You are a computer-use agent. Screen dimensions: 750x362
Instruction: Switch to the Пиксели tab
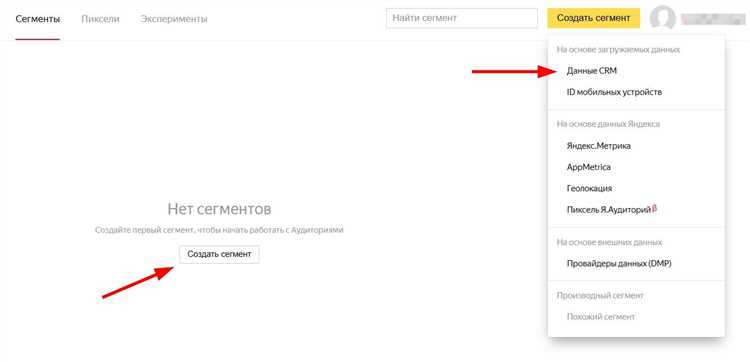(x=100, y=19)
